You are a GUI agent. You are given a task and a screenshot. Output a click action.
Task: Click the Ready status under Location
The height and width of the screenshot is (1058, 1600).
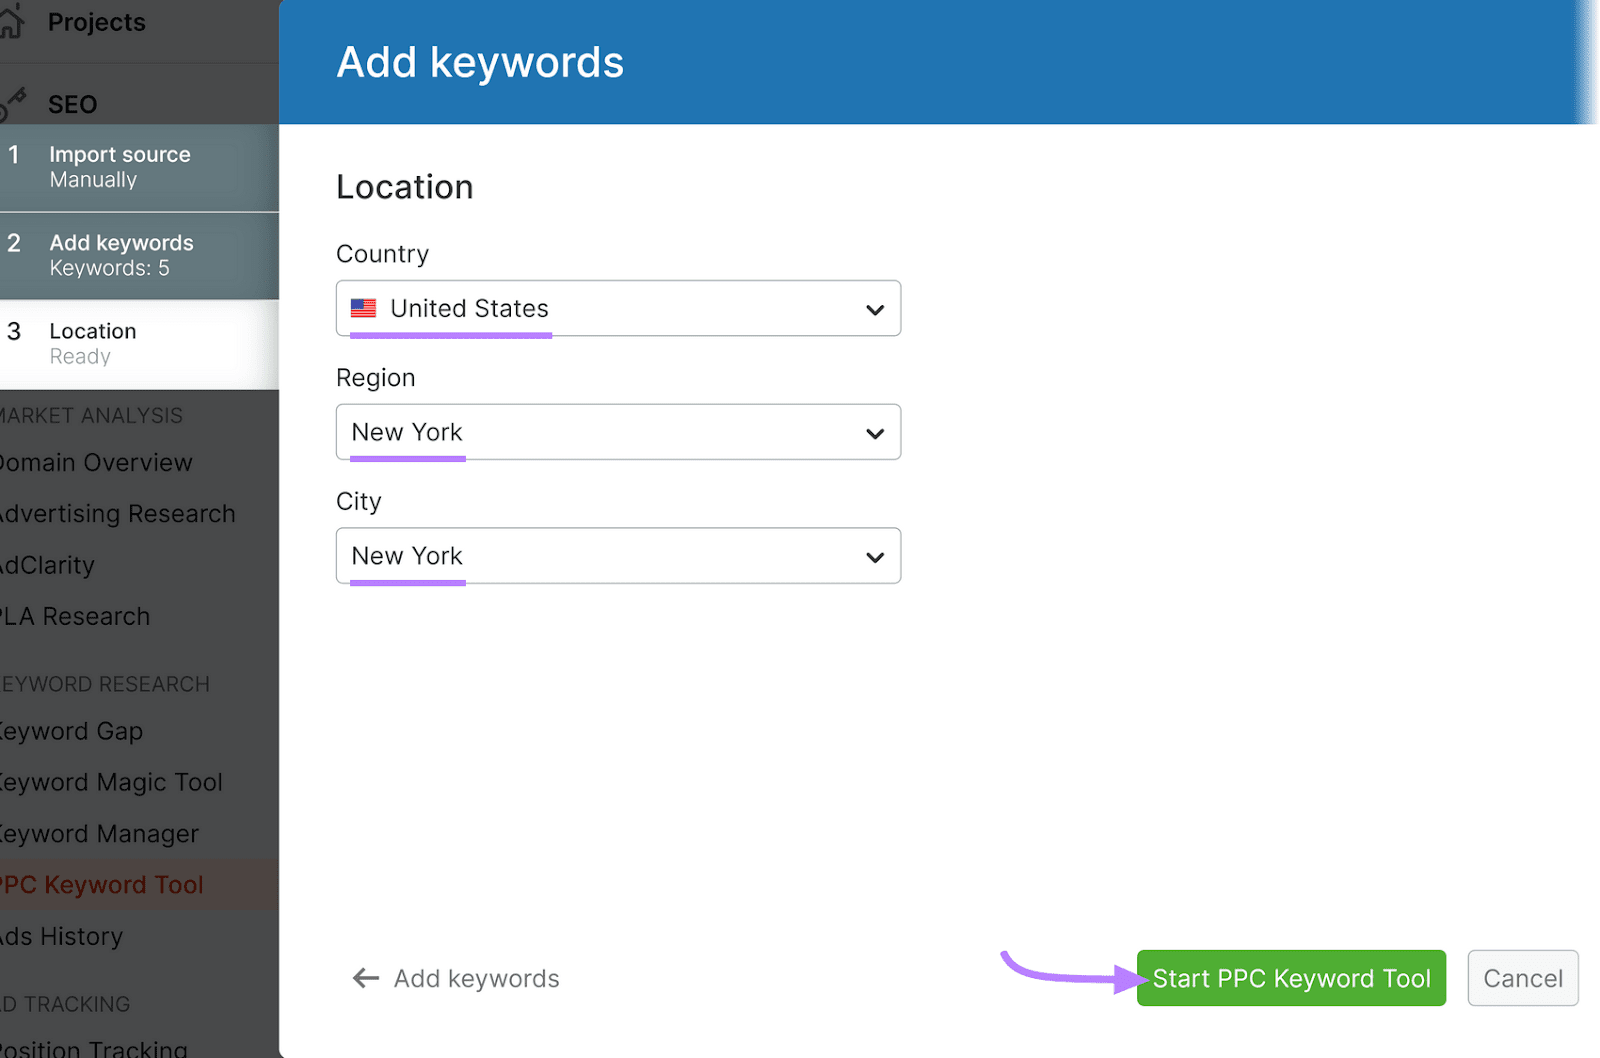(x=80, y=357)
